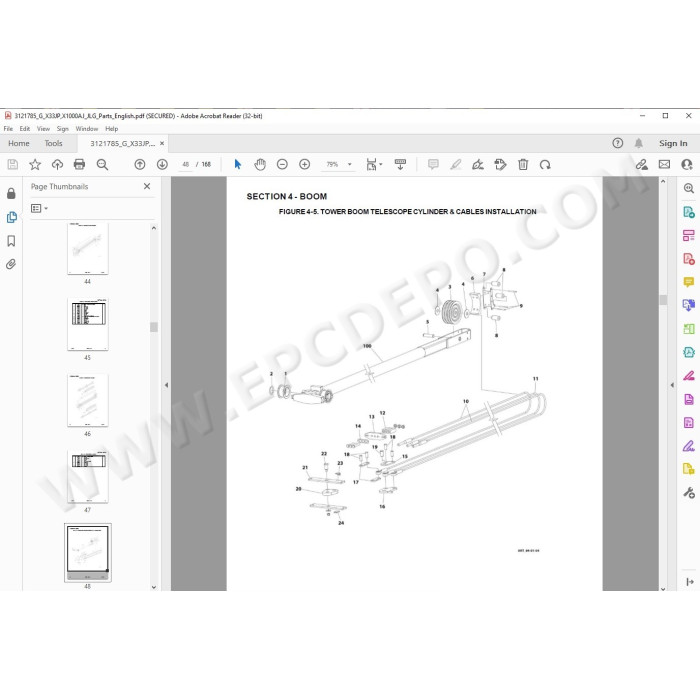The height and width of the screenshot is (700, 700).
Task: Click the stamp tool icon
Action: (500, 165)
